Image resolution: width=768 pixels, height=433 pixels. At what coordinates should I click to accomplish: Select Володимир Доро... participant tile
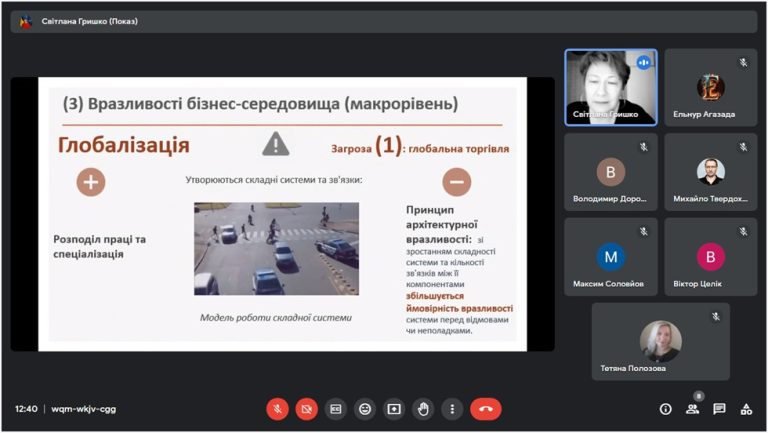[611, 172]
